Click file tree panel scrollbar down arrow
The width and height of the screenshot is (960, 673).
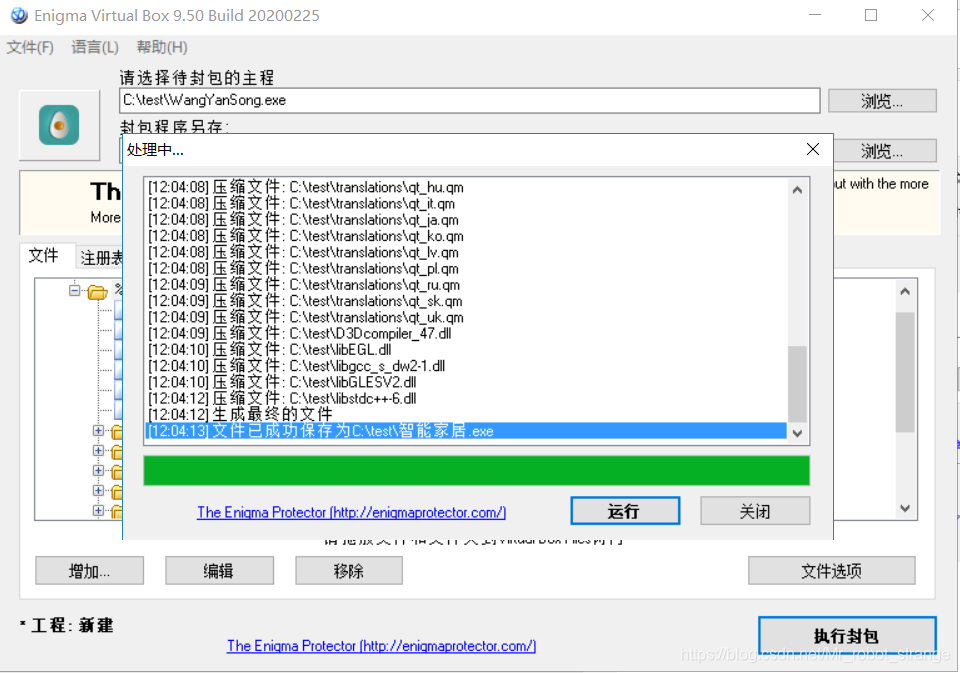point(905,508)
